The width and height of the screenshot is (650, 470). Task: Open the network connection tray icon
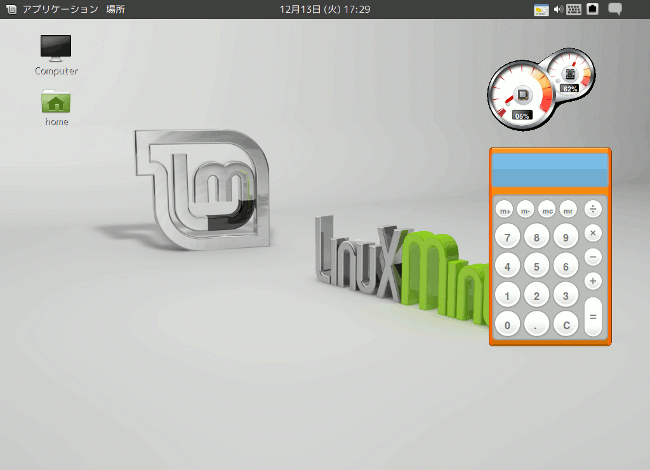593,9
